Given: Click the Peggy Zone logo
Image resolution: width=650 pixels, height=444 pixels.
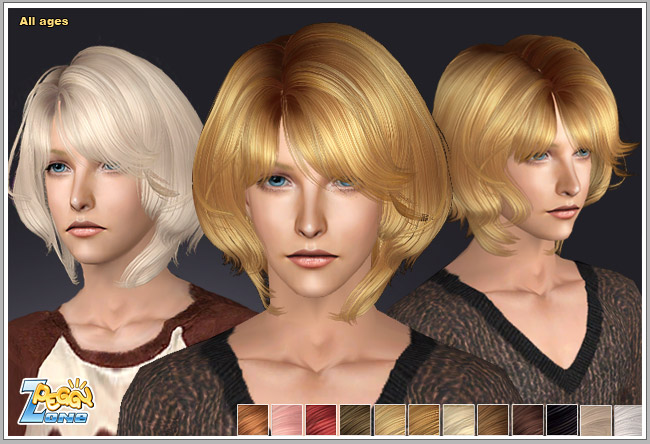Looking at the screenshot, I should 56,401.
